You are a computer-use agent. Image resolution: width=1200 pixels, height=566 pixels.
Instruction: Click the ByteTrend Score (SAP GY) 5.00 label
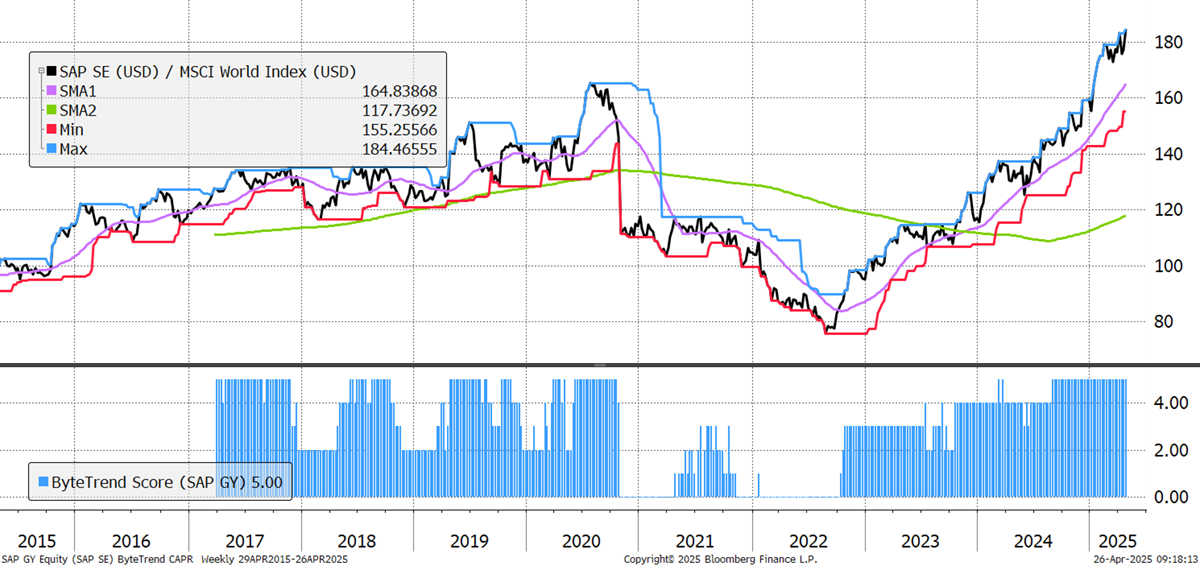point(167,482)
